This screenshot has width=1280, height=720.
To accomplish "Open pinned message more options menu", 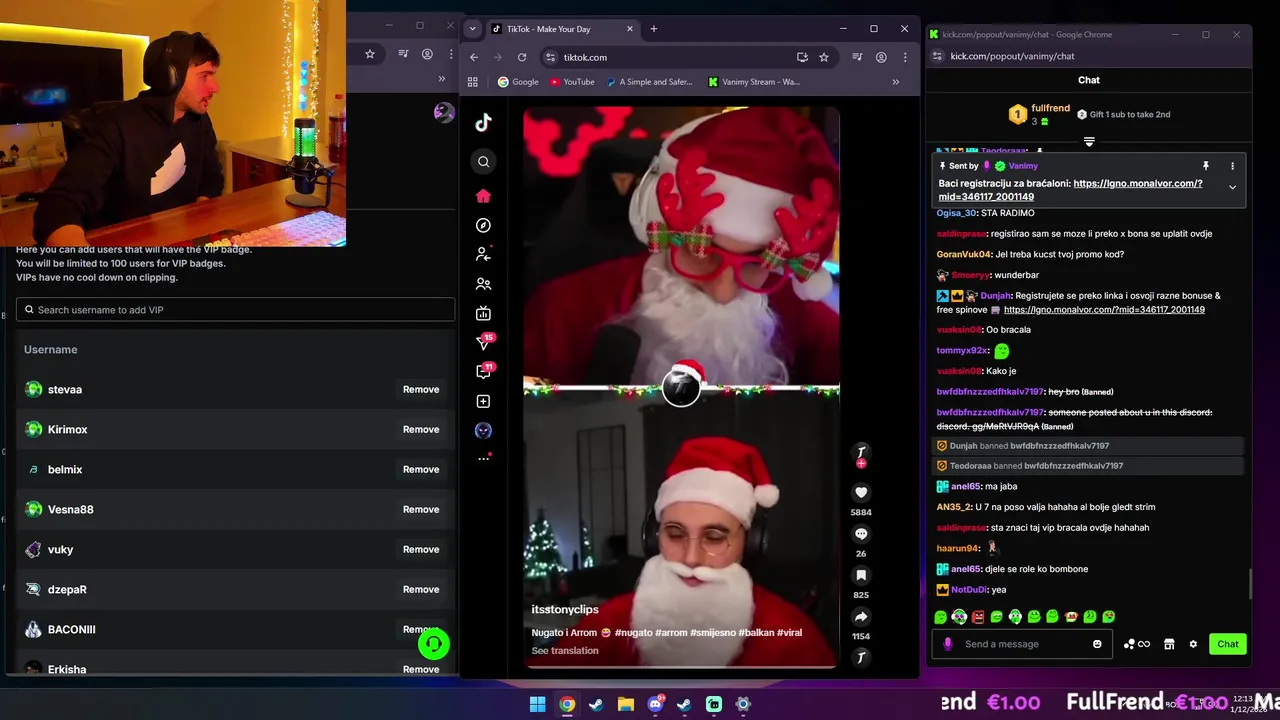I will click(x=1232, y=166).
